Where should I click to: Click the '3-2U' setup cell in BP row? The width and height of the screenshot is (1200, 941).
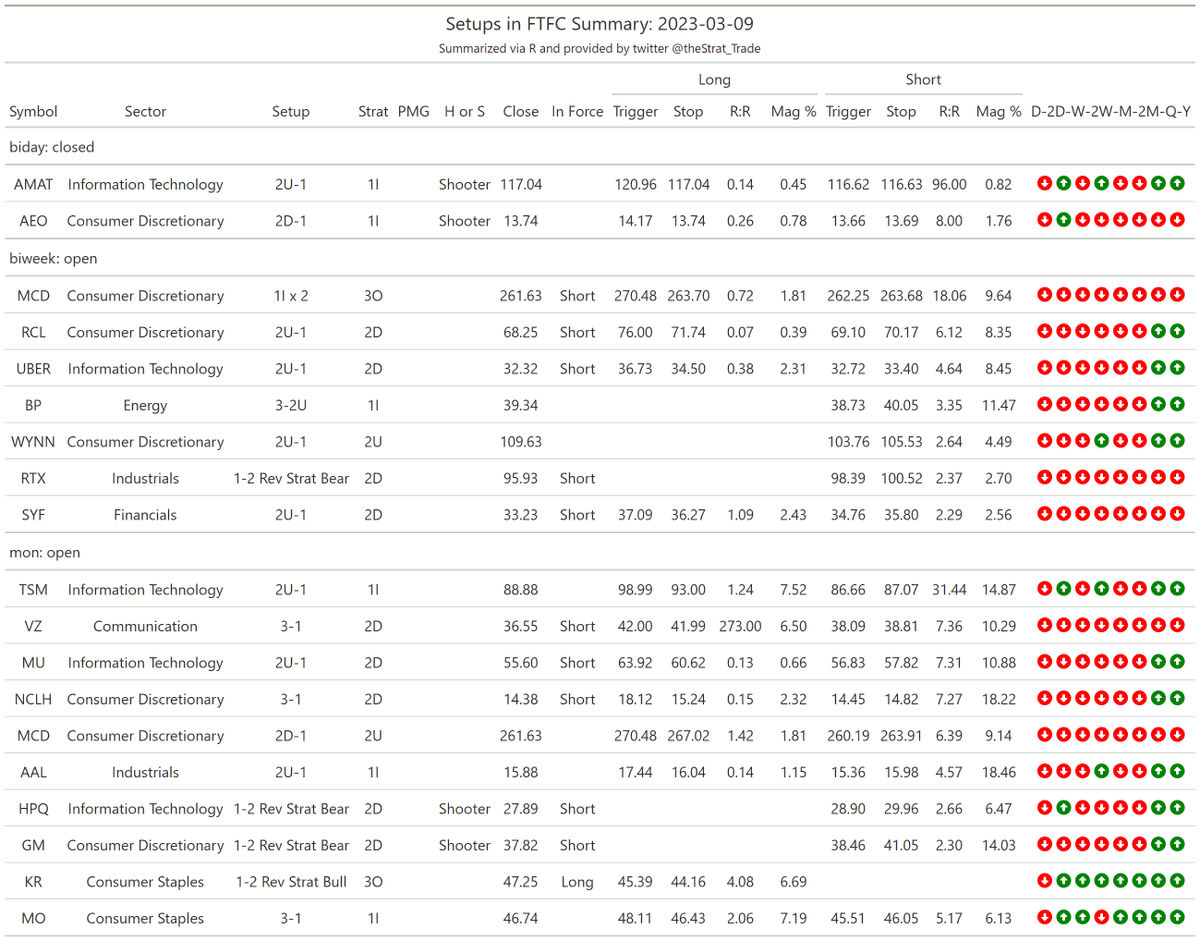[291, 405]
